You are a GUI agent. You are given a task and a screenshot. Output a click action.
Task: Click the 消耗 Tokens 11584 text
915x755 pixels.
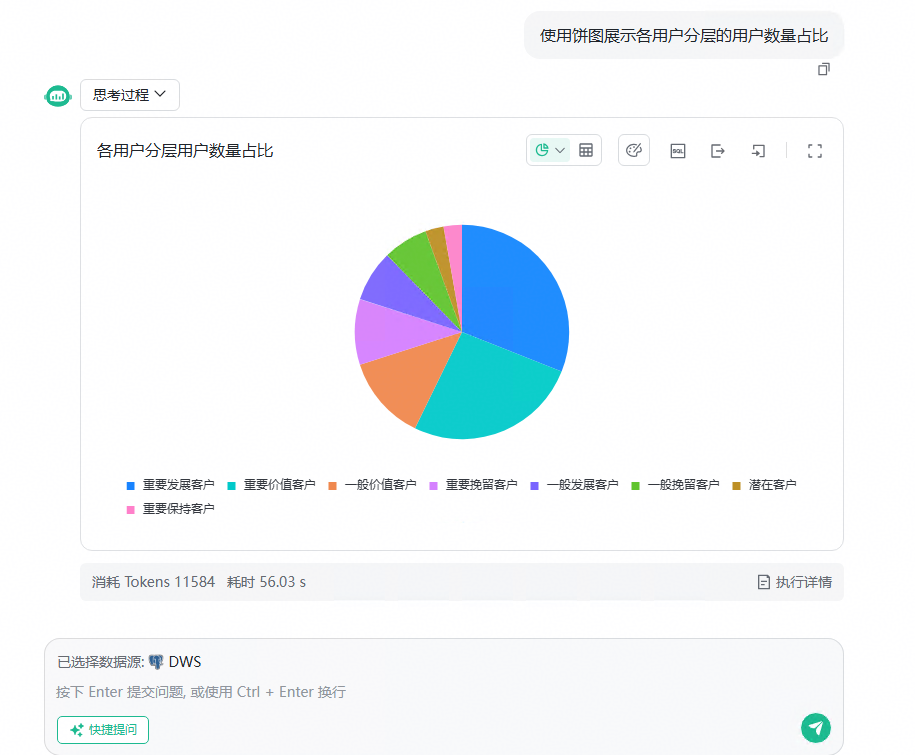tap(153, 582)
